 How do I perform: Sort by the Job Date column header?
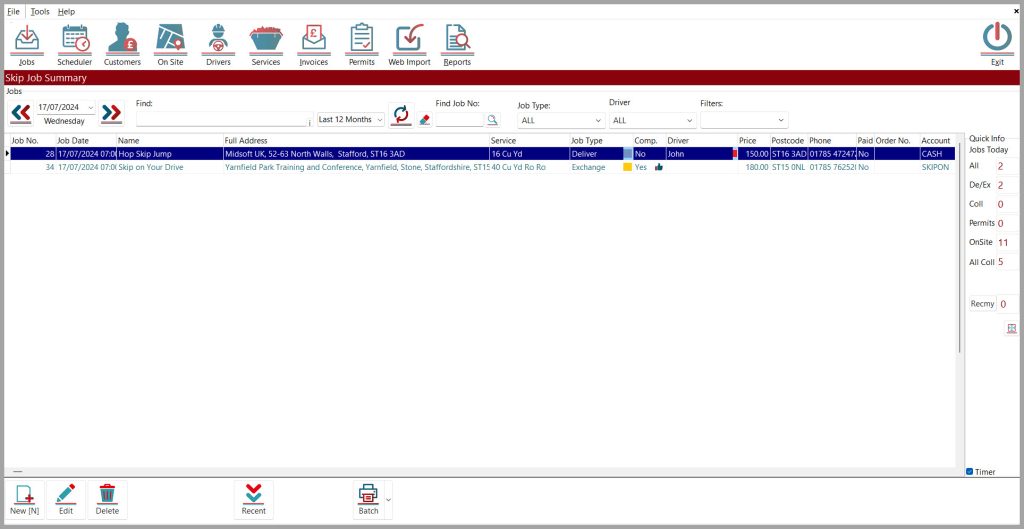click(x=86, y=140)
